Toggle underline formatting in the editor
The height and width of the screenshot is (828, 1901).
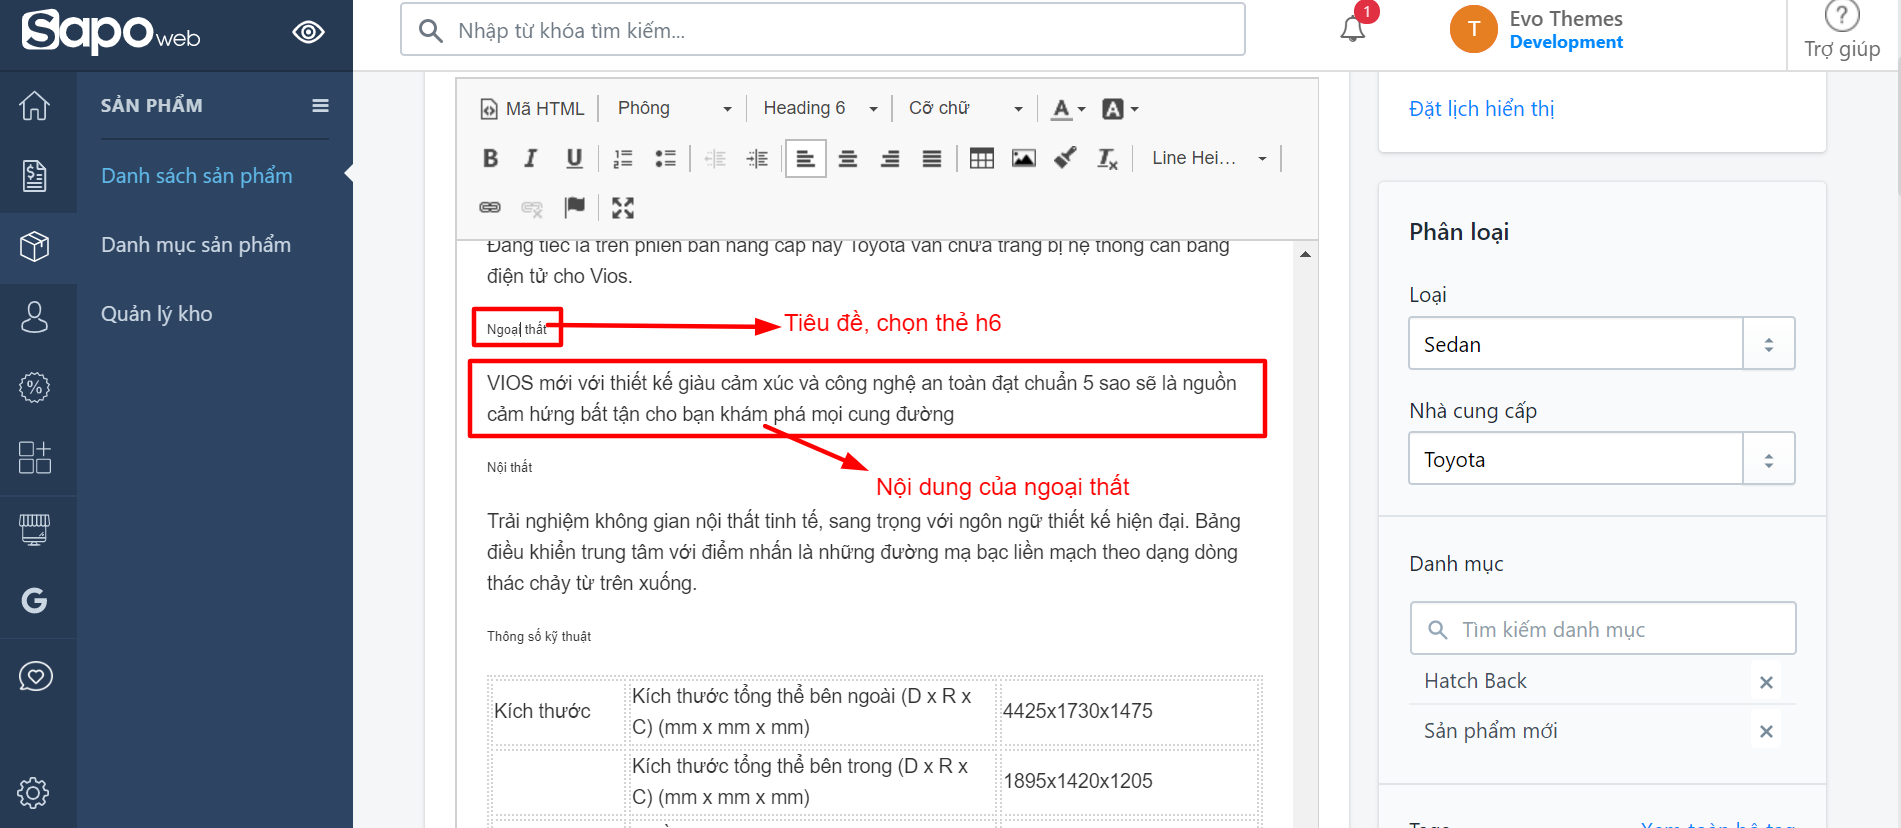574,158
